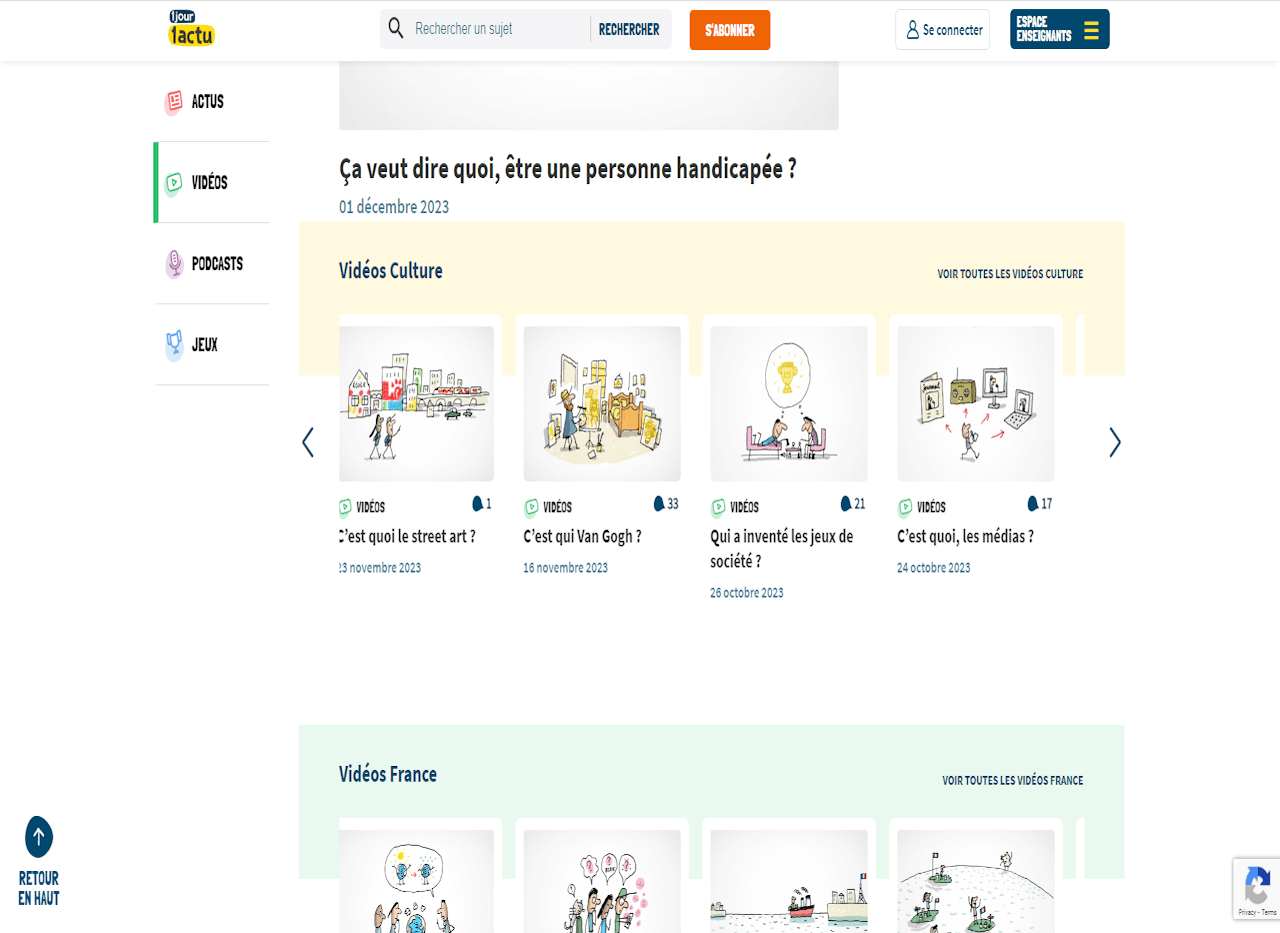The height and width of the screenshot is (933, 1280).
Task: Open the personne handicapée video title
Action: [x=568, y=169]
